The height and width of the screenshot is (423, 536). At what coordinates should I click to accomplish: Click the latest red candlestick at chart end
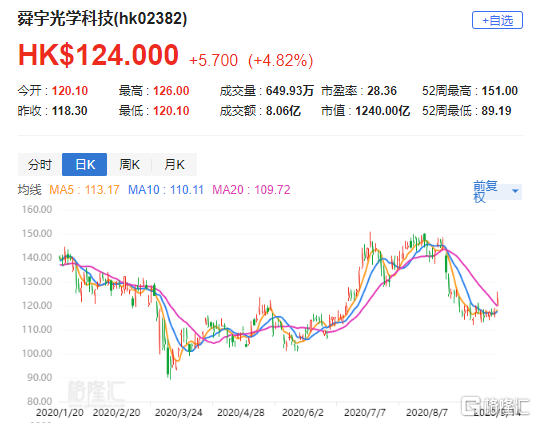coord(497,298)
